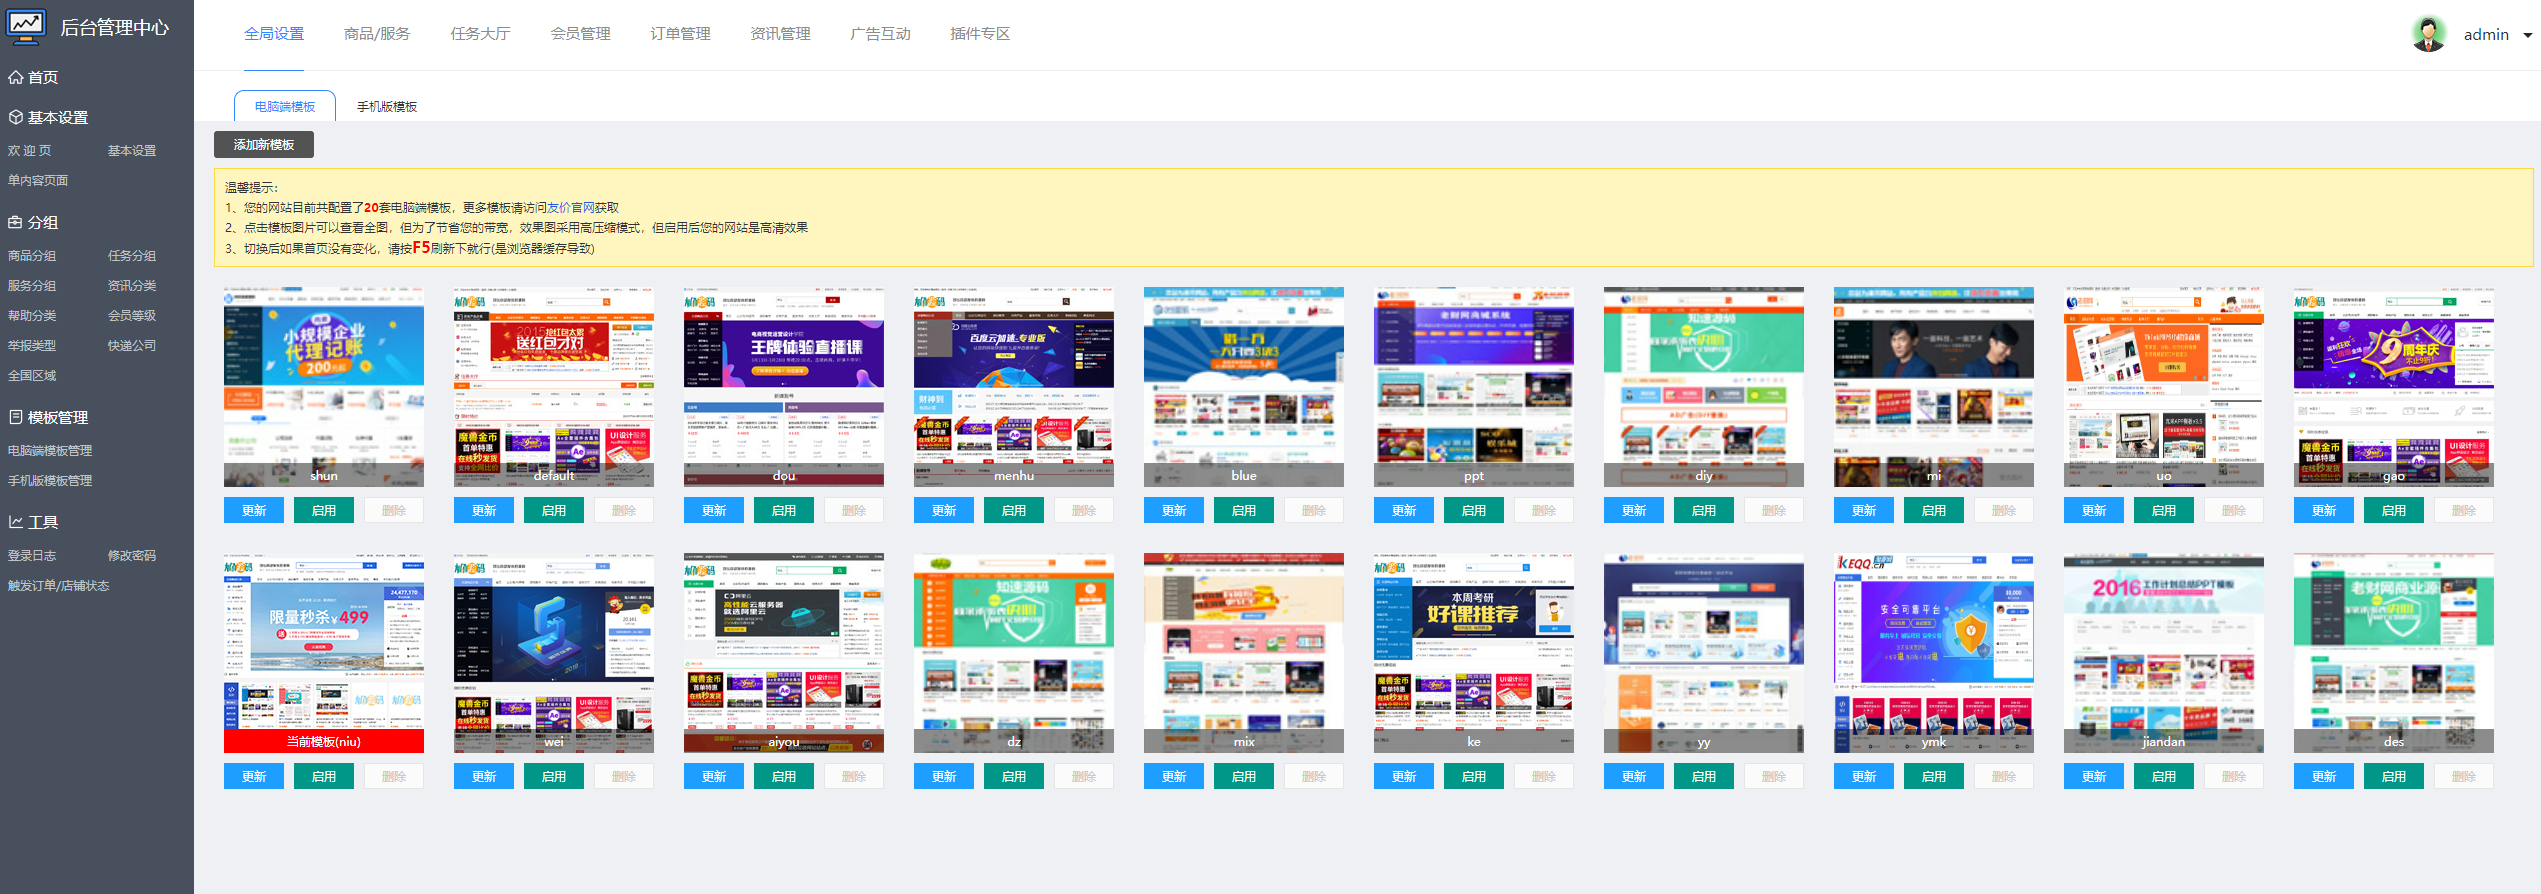2541x894 pixels.
Task: Go to 修改密码 in sidebar
Action: pos(132,556)
